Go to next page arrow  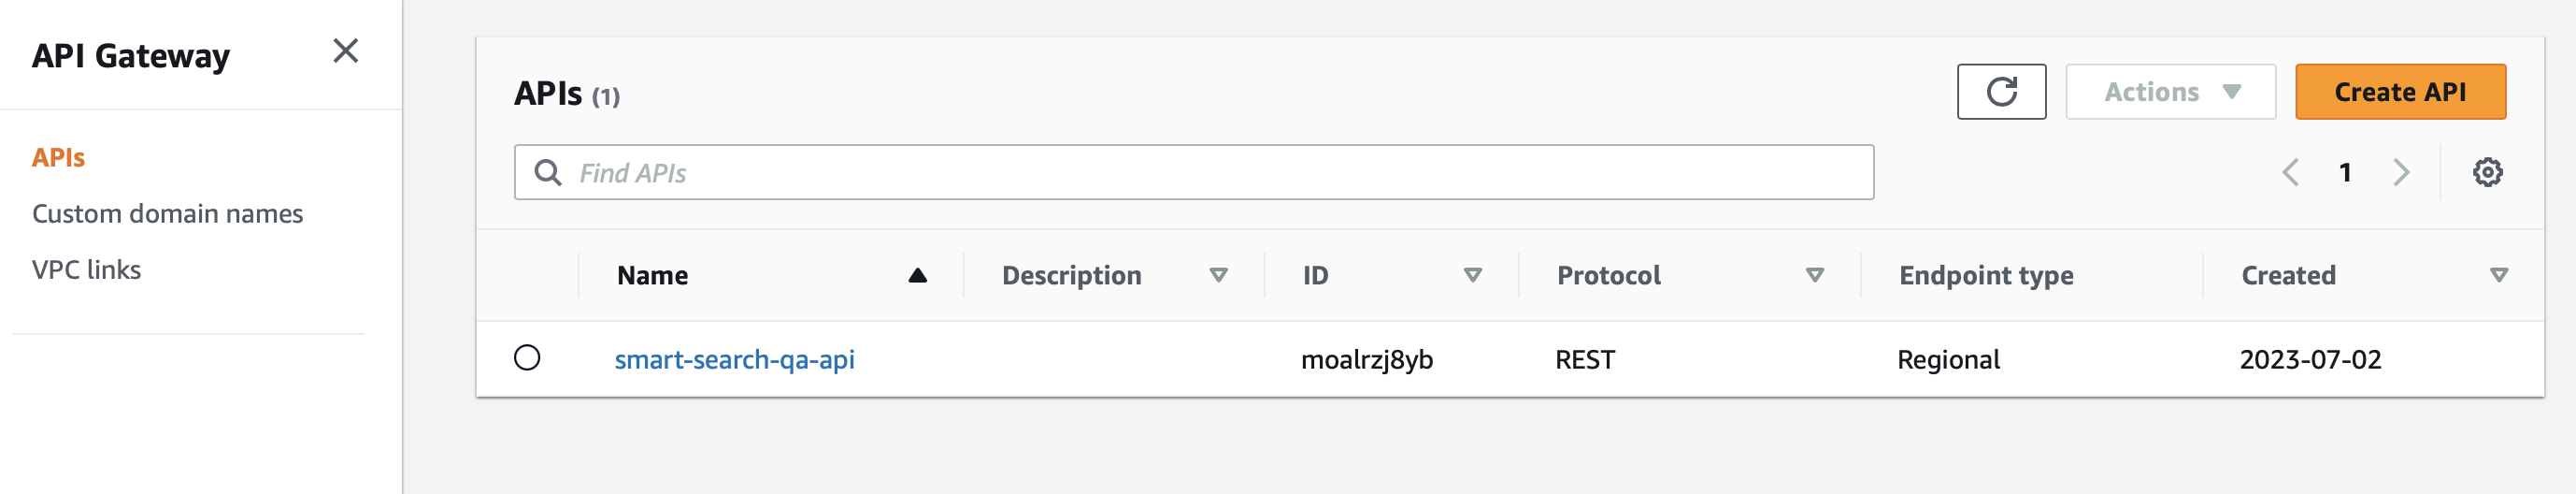point(2401,172)
